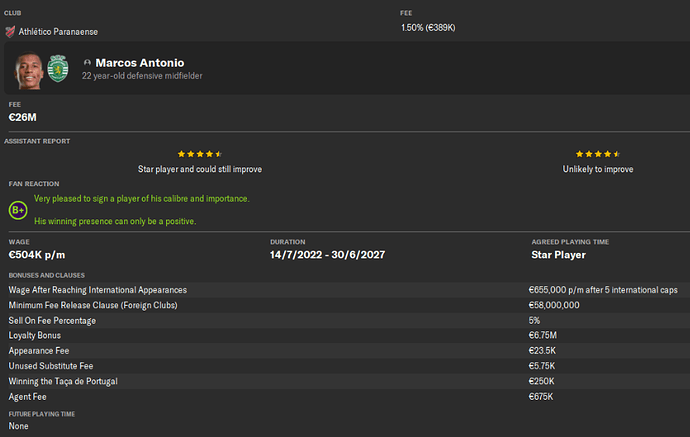
Task: Click the €6.75M loyalty bonus value
Action: pos(543,335)
